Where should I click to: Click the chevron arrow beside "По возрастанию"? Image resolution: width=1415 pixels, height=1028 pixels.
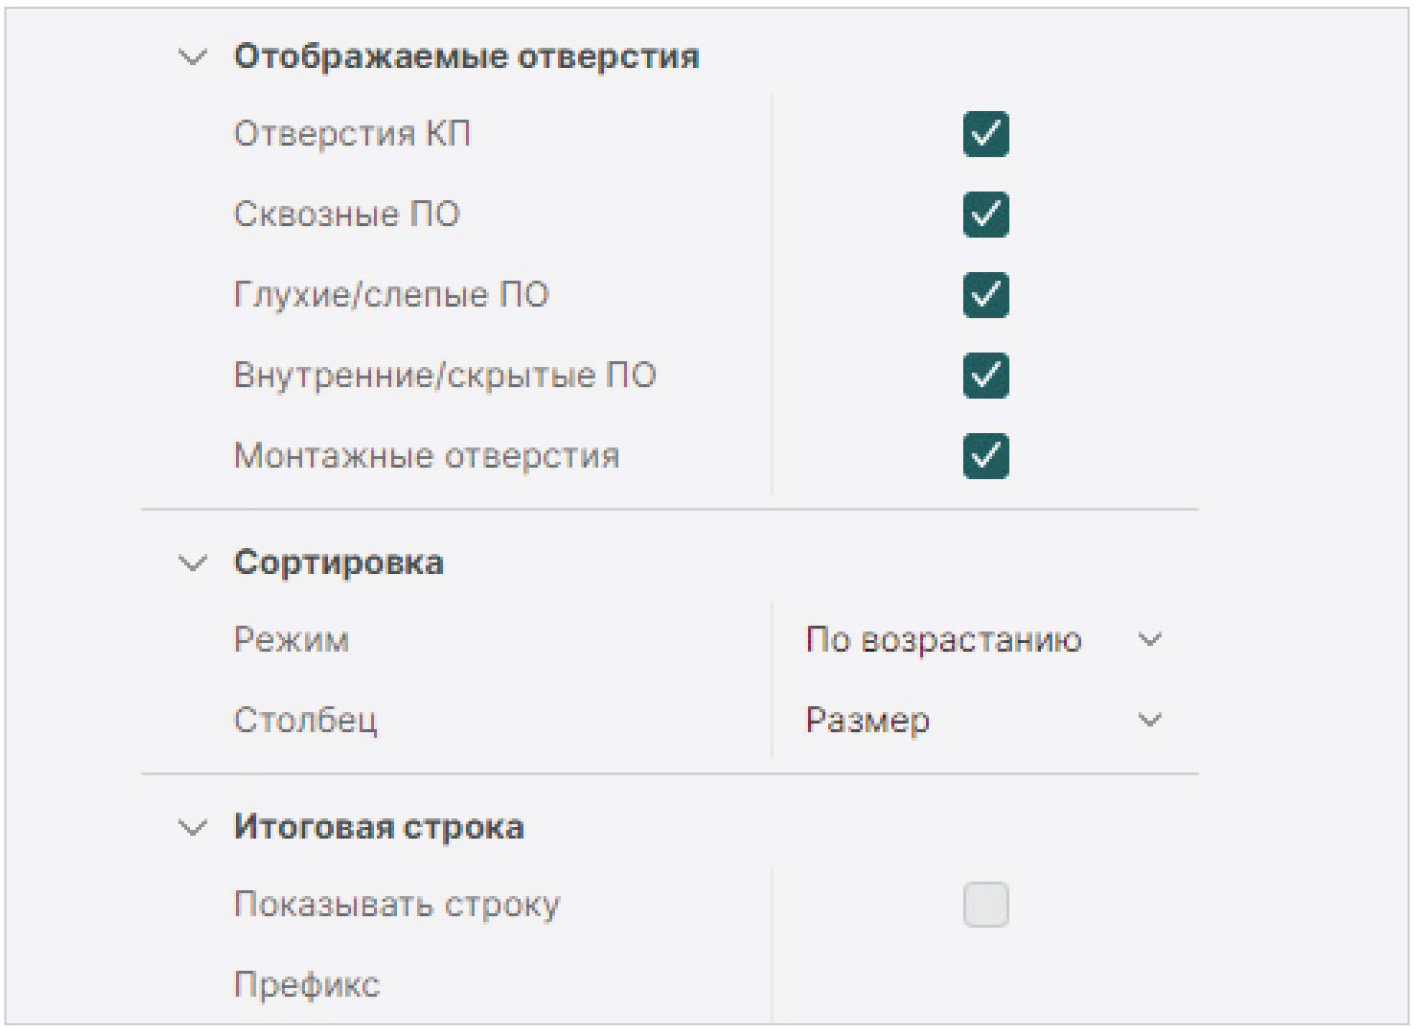pos(1150,640)
